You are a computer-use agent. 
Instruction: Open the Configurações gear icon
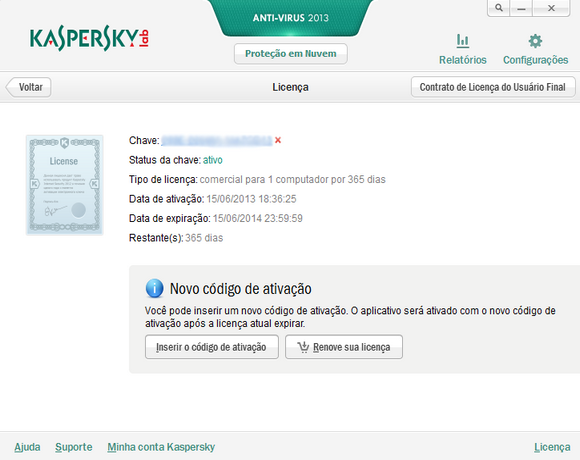pyautogui.click(x=535, y=41)
